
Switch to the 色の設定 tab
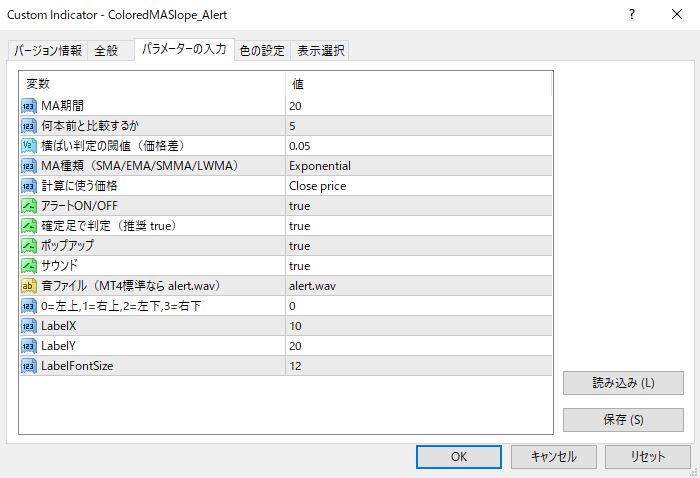tap(262, 51)
